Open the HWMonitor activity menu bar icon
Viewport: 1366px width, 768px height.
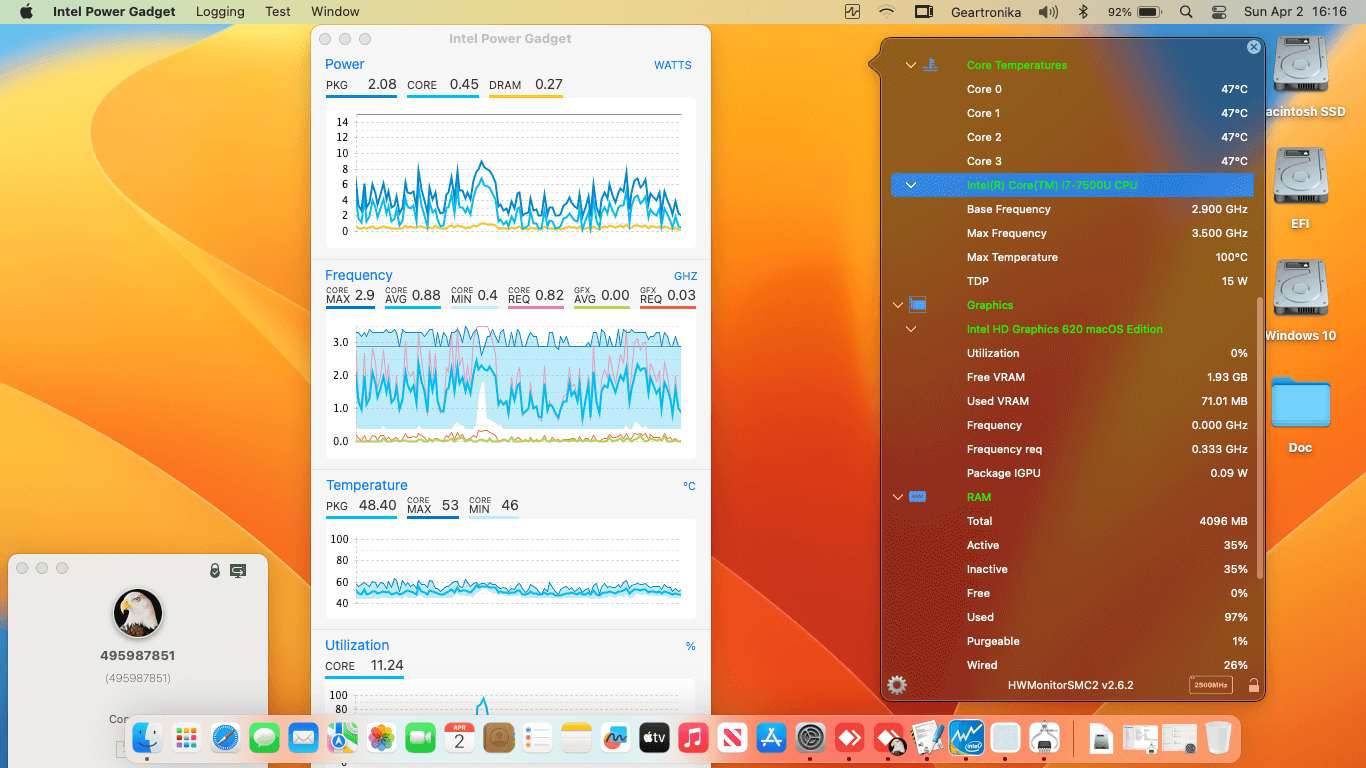click(852, 12)
